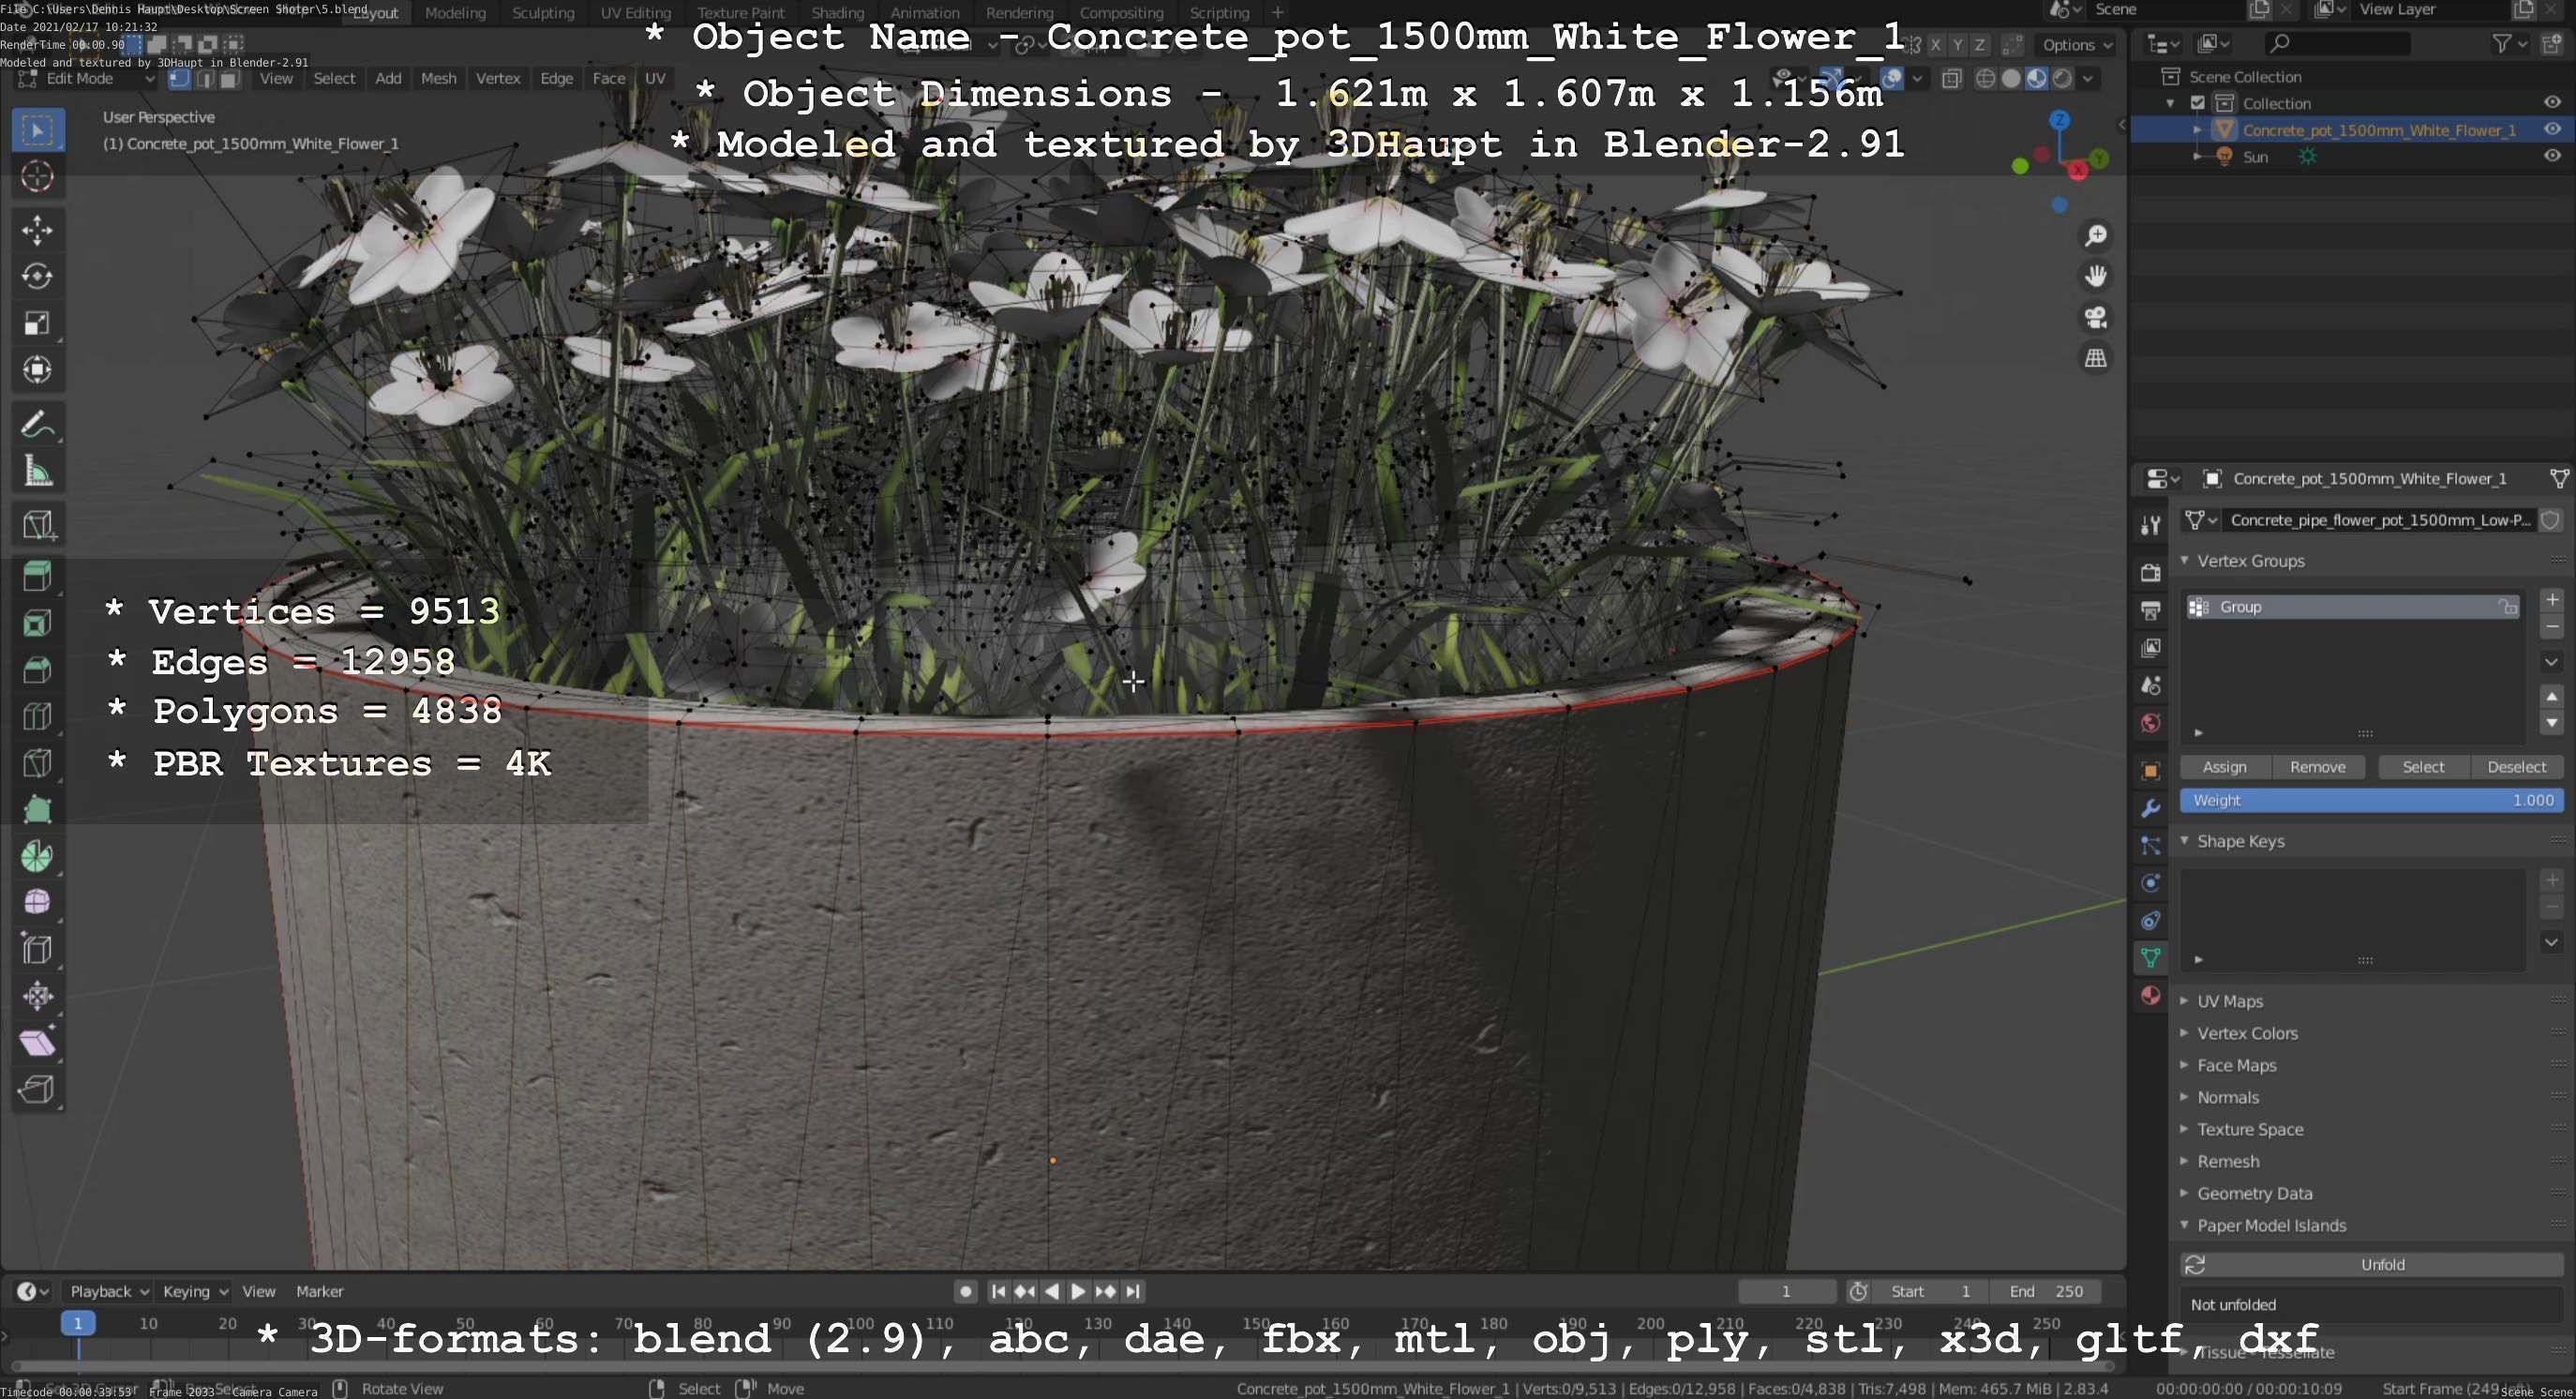This screenshot has width=2576, height=1399.
Task: Open Material properties tab
Action: 2151,995
